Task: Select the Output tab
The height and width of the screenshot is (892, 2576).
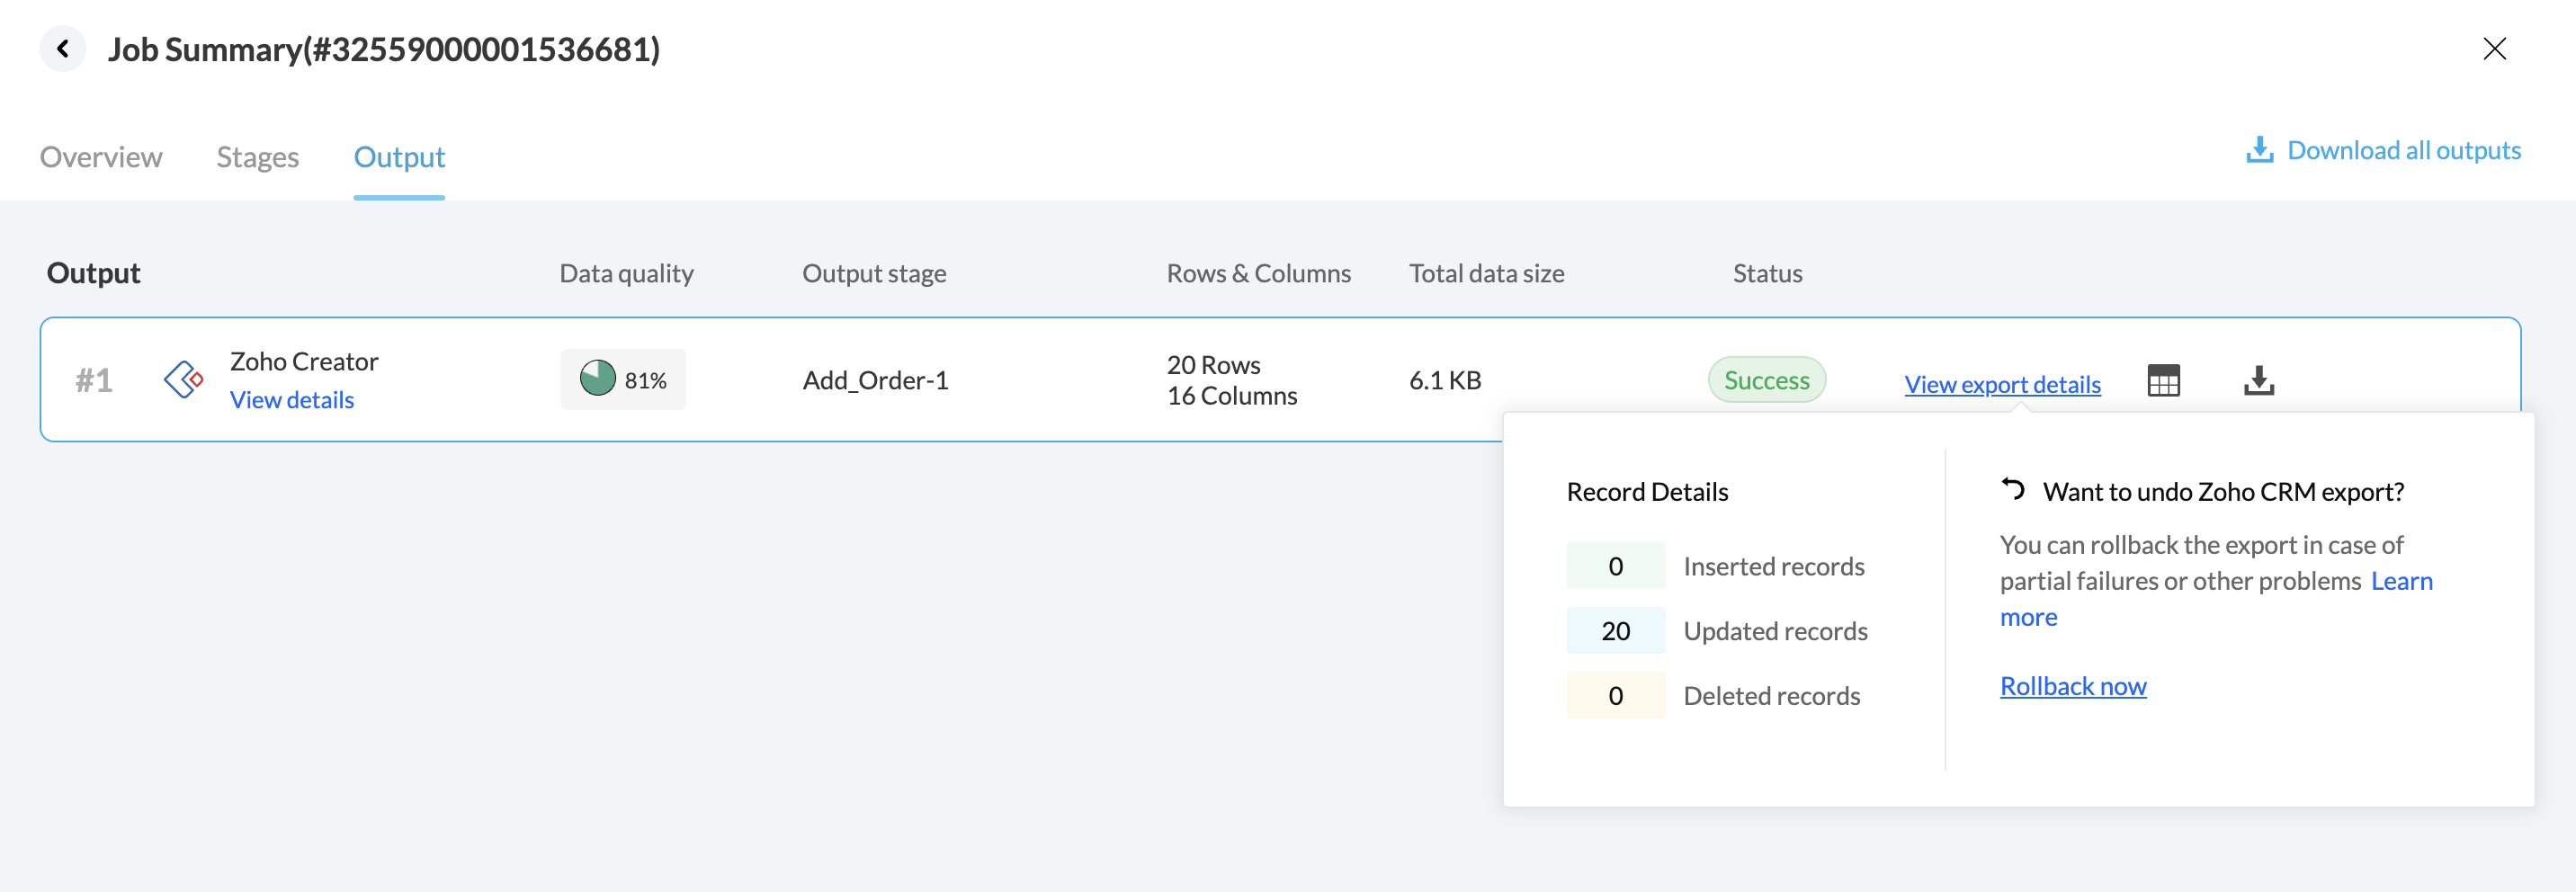Action: pos(399,157)
